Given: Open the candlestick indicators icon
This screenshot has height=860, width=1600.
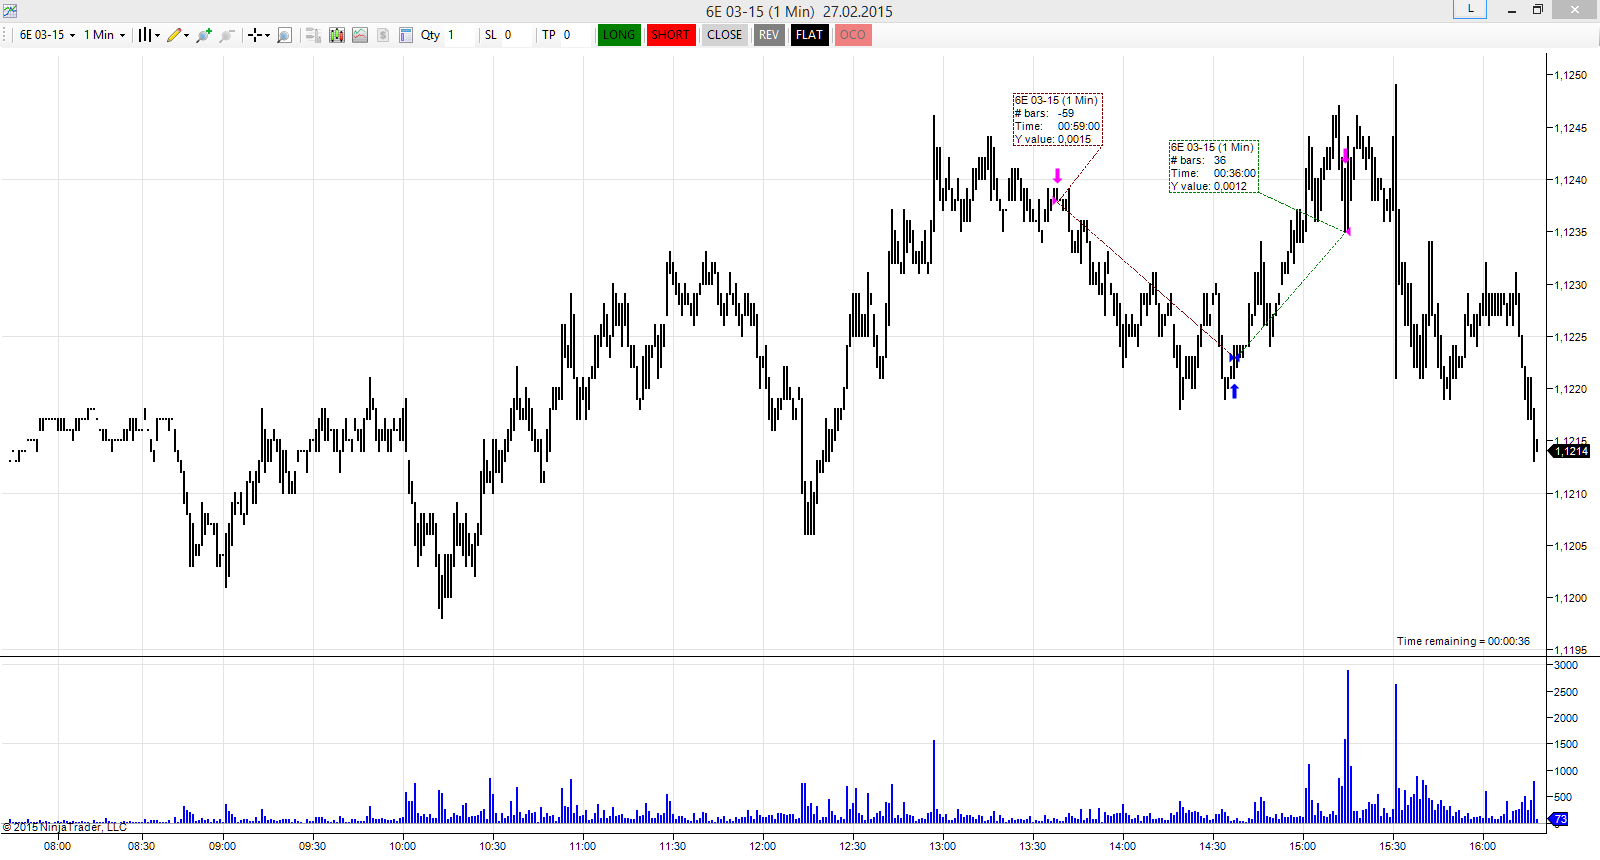Looking at the screenshot, I should coord(337,35).
